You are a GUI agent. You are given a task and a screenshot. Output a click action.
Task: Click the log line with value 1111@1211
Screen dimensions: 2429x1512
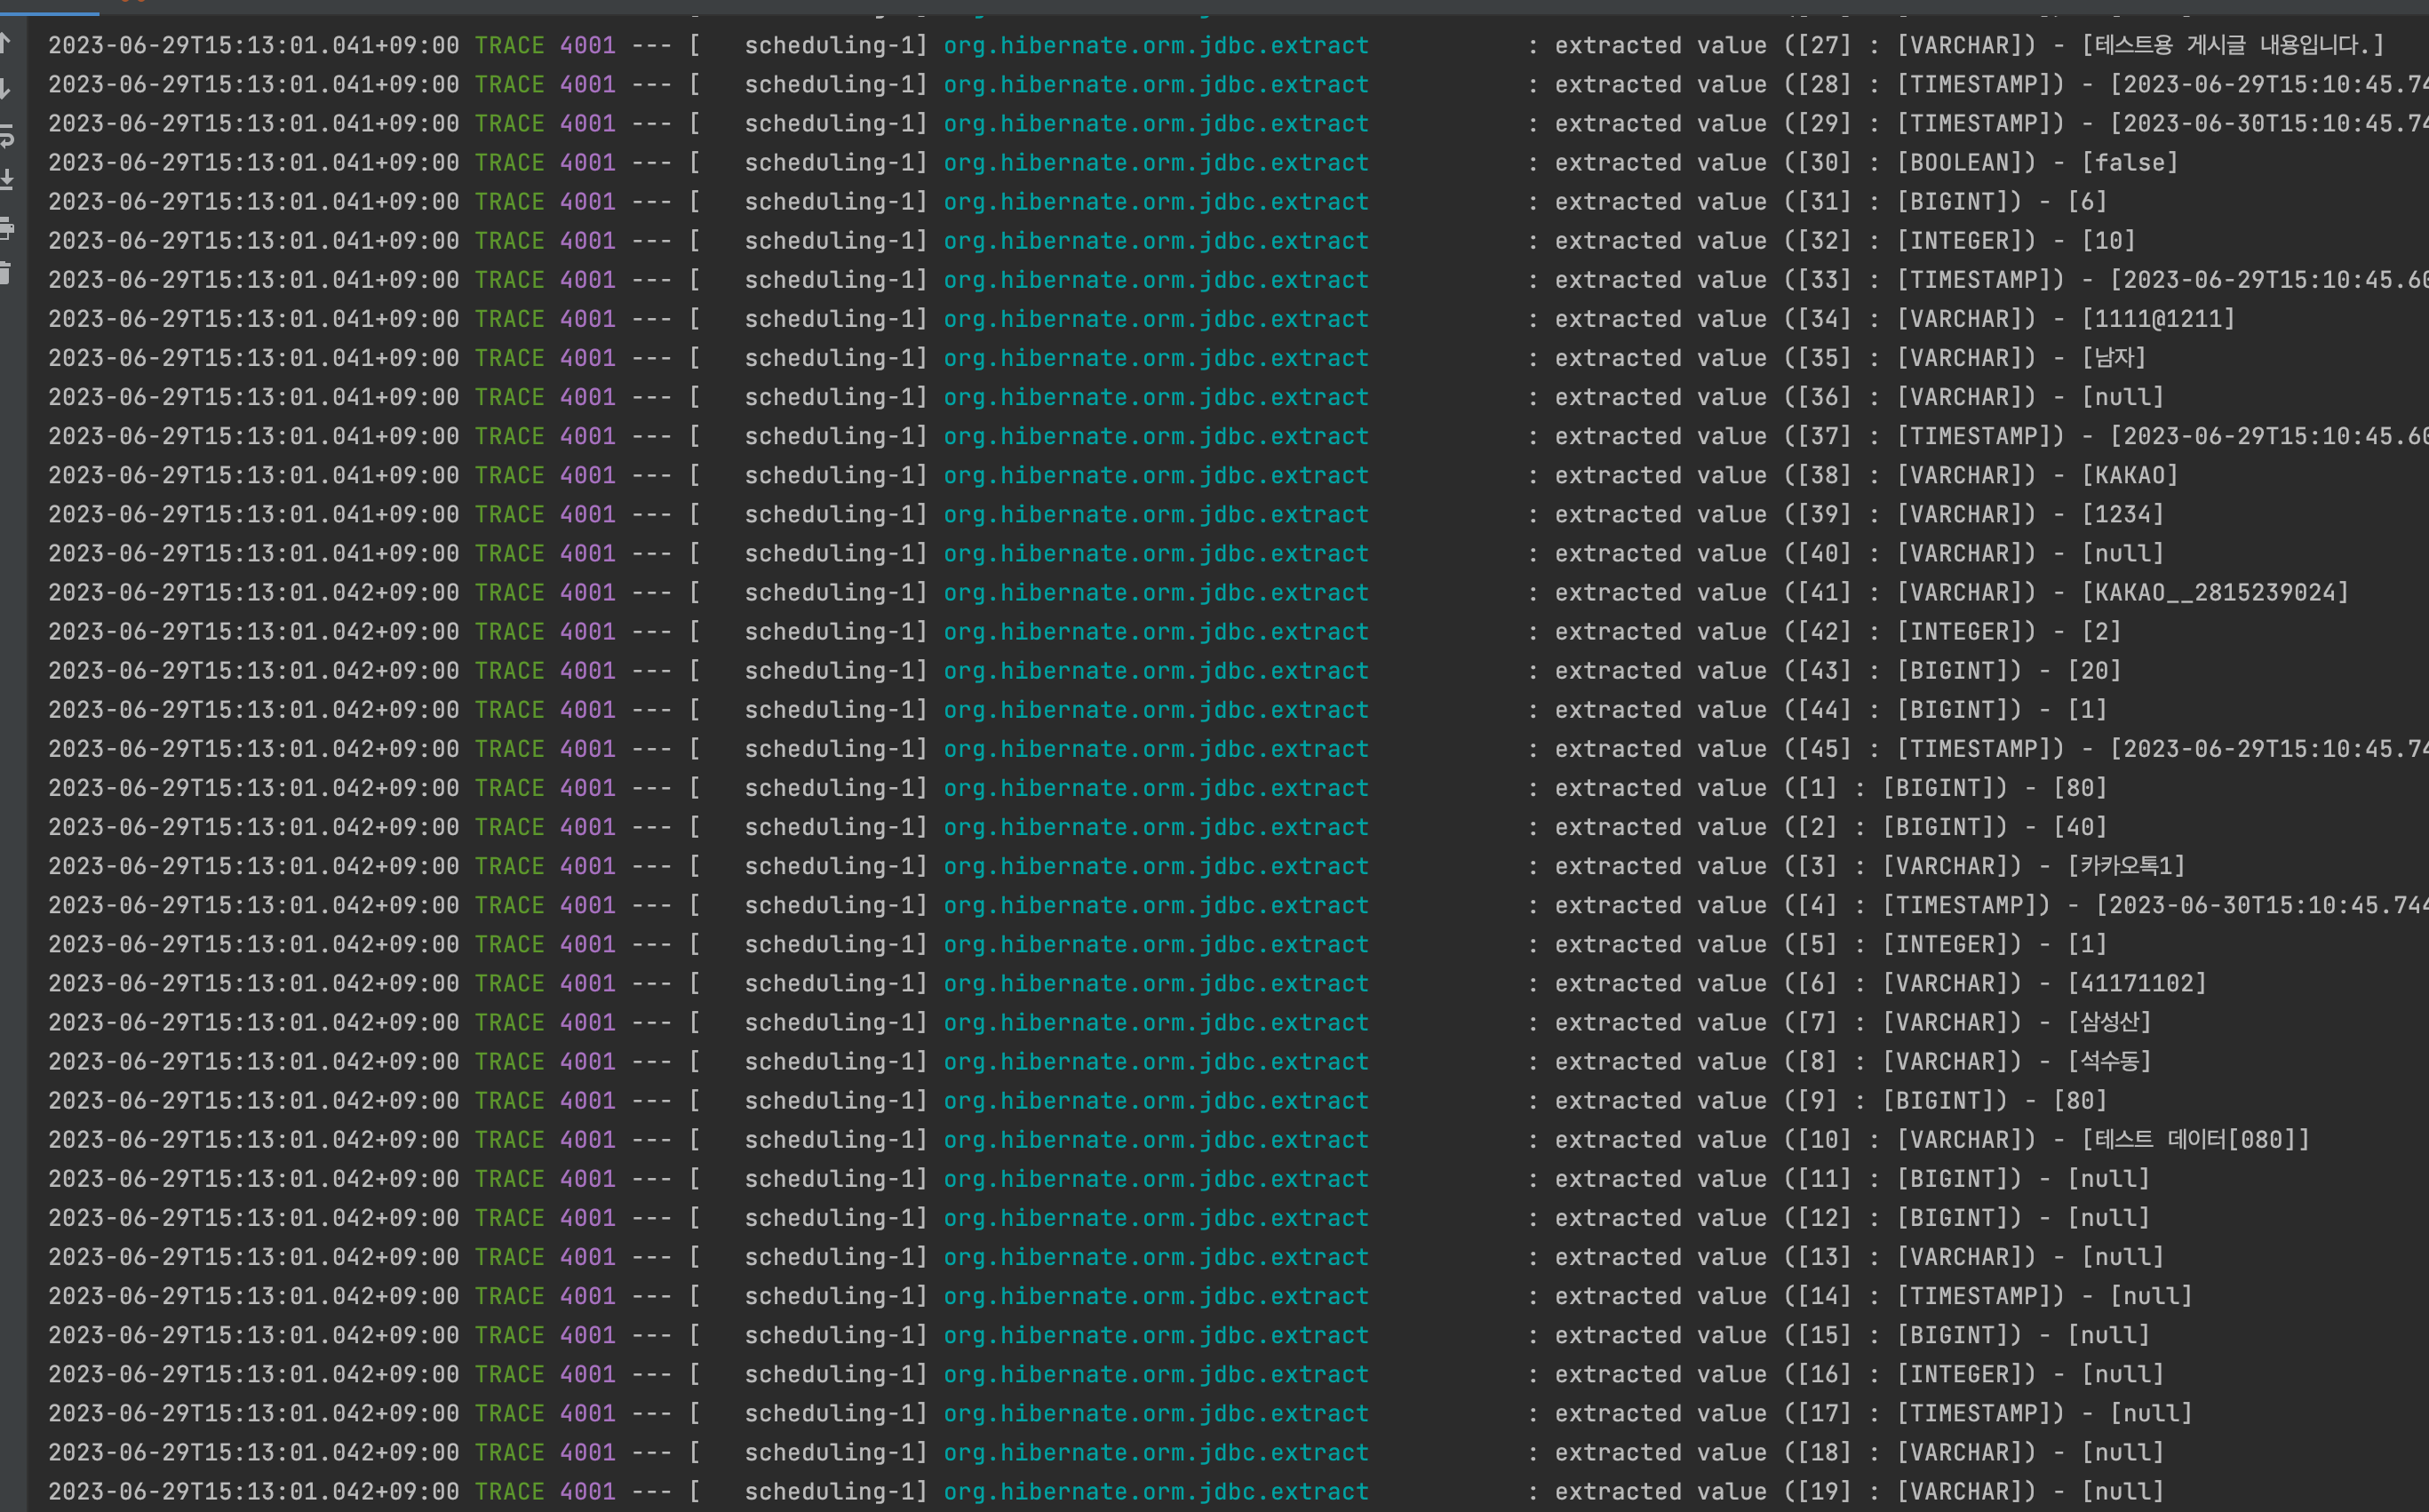[2157, 319]
